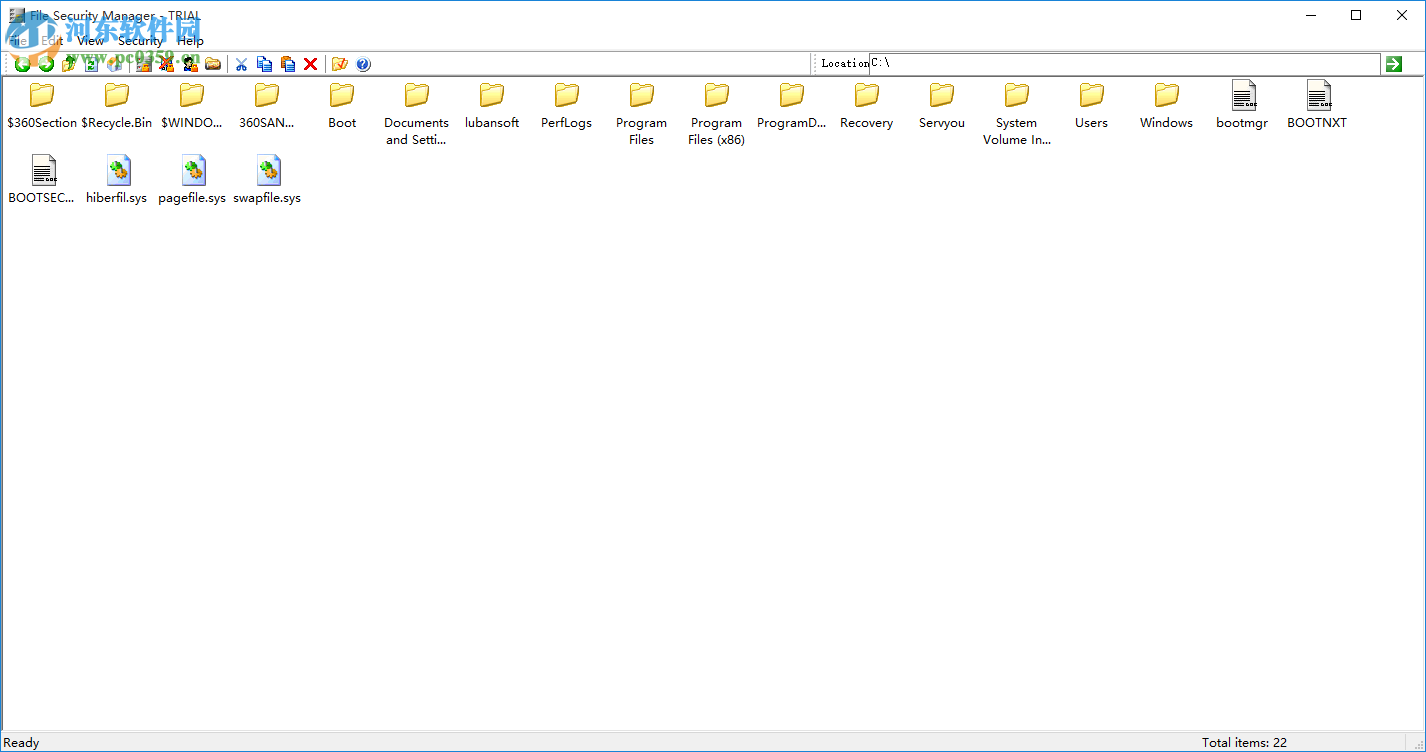Open the View menu
Screen dimensions: 1426x752
click(x=90, y=41)
